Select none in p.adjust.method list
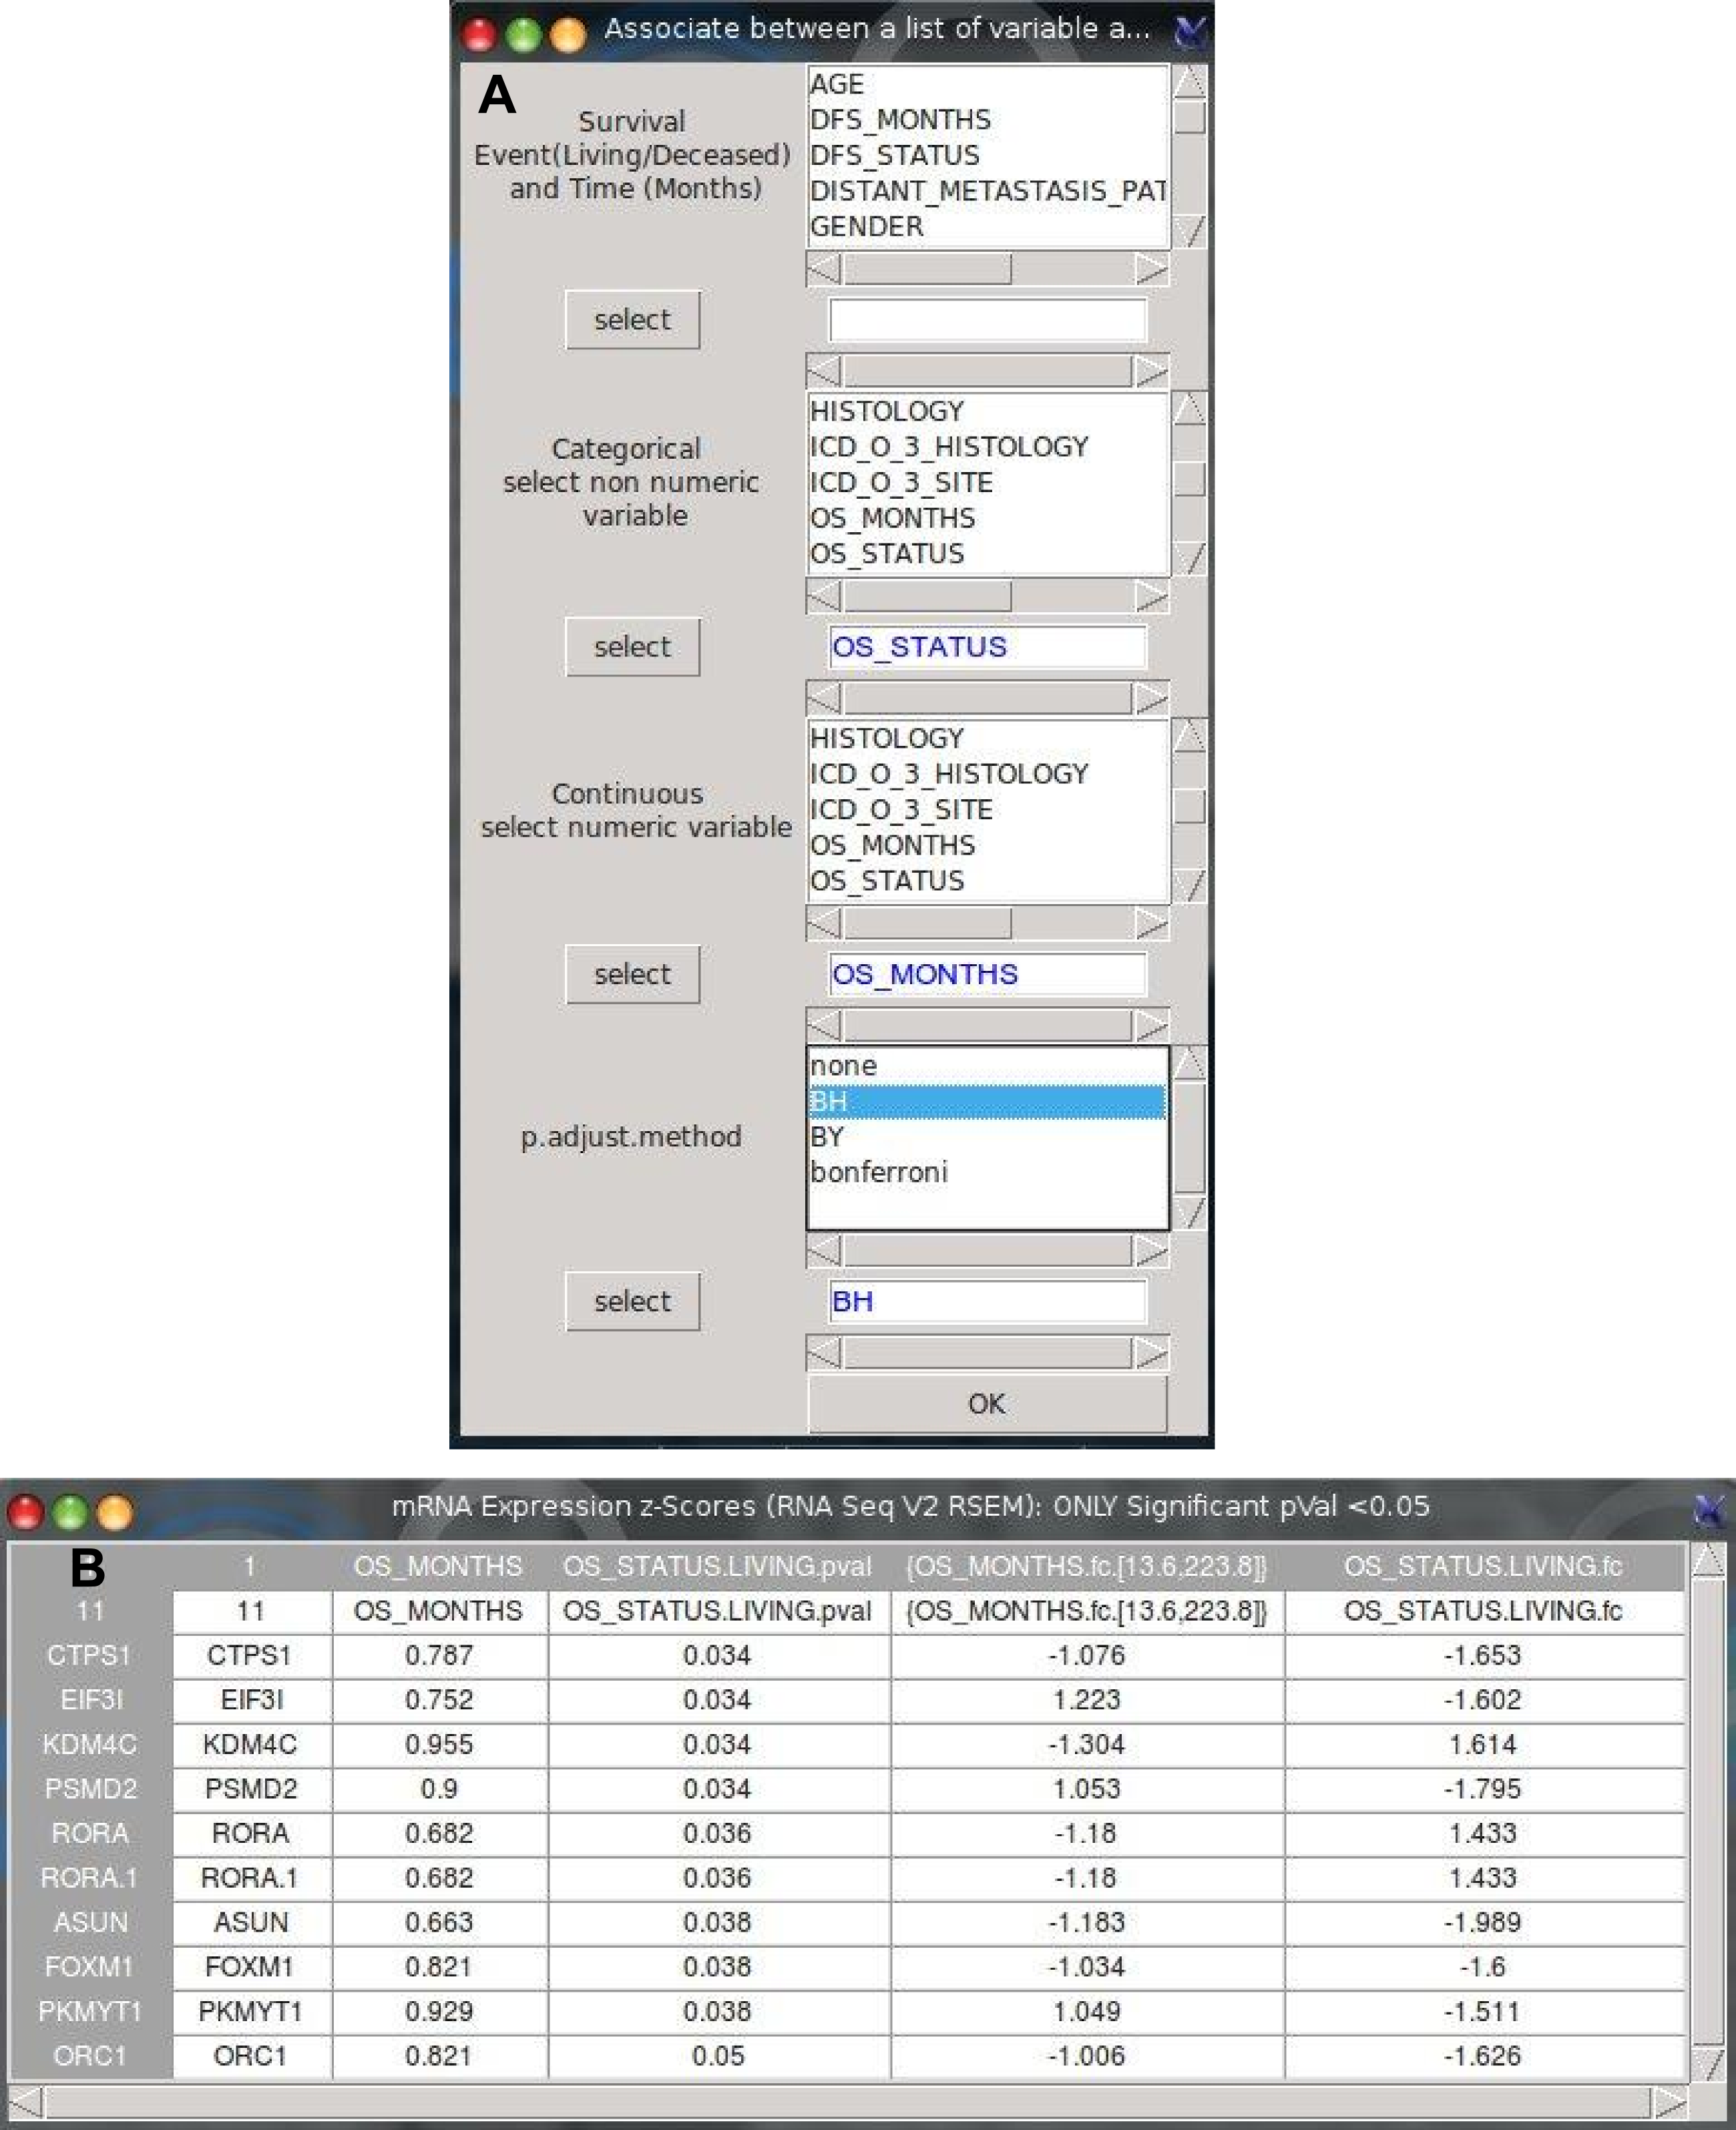 coord(843,1066)
